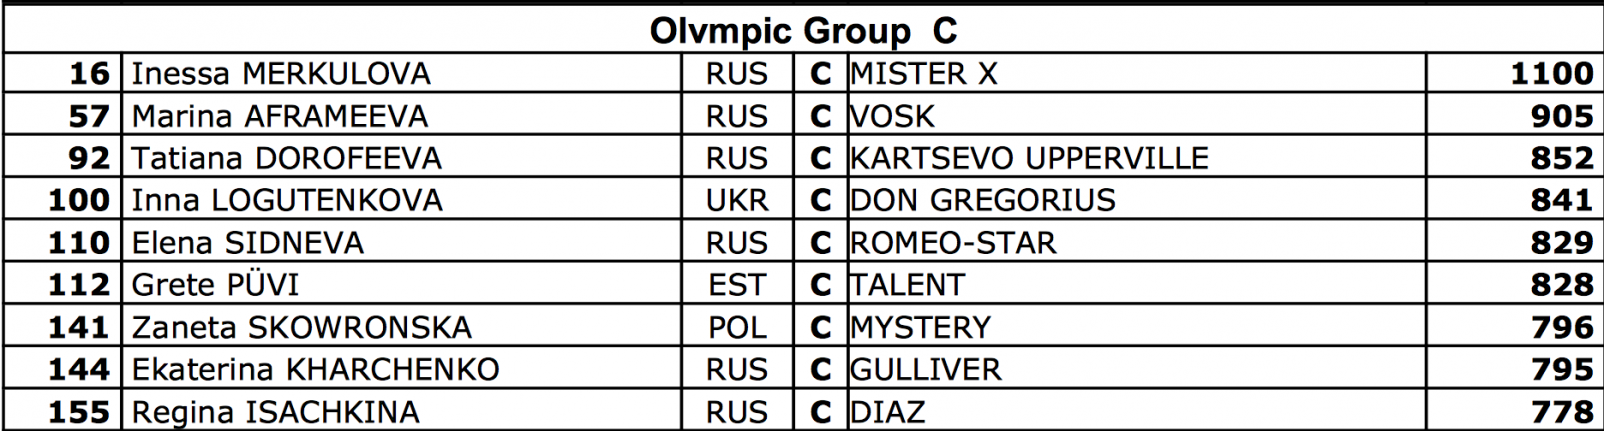Select MYSTERY horse name cell

pyautogui.click(x=920, y=328)
